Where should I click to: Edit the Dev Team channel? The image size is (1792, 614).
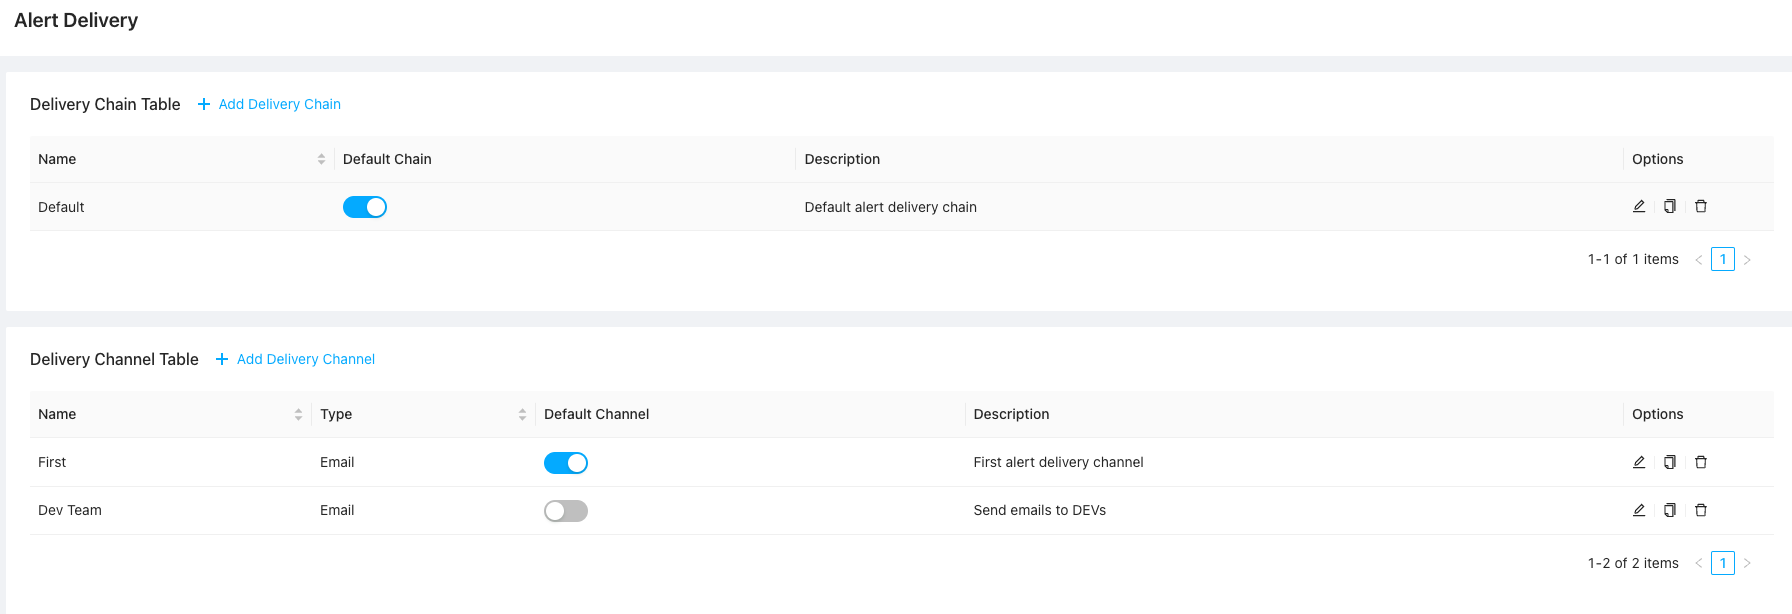pos(1639,510)
